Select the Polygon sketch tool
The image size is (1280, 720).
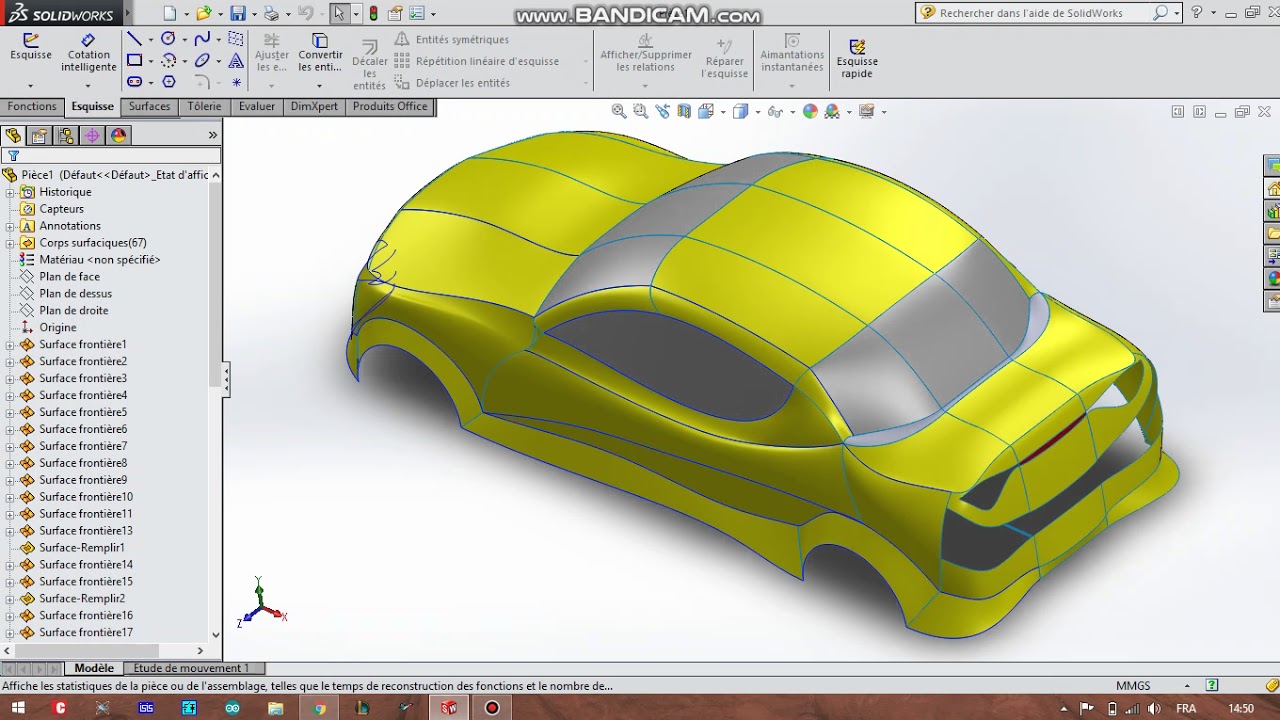pos(168,82)
